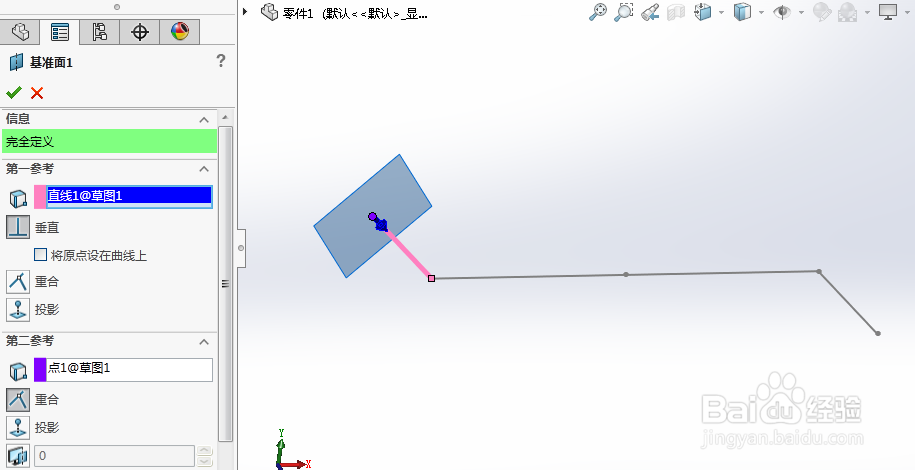
Task: Cancel plane creation with the red X
Action: [x=37, y=93]
